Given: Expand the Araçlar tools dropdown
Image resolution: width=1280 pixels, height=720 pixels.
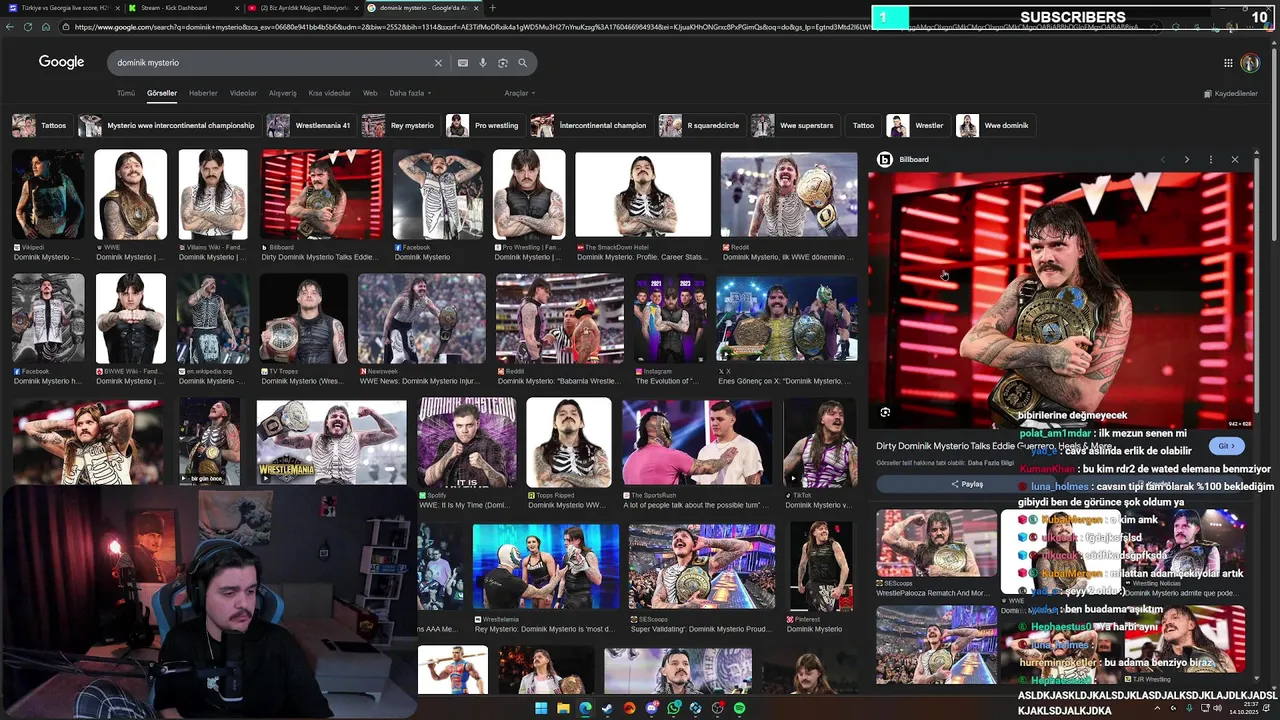Looking at the screenshot, I should pyautogui.click(x=520, y=93).
